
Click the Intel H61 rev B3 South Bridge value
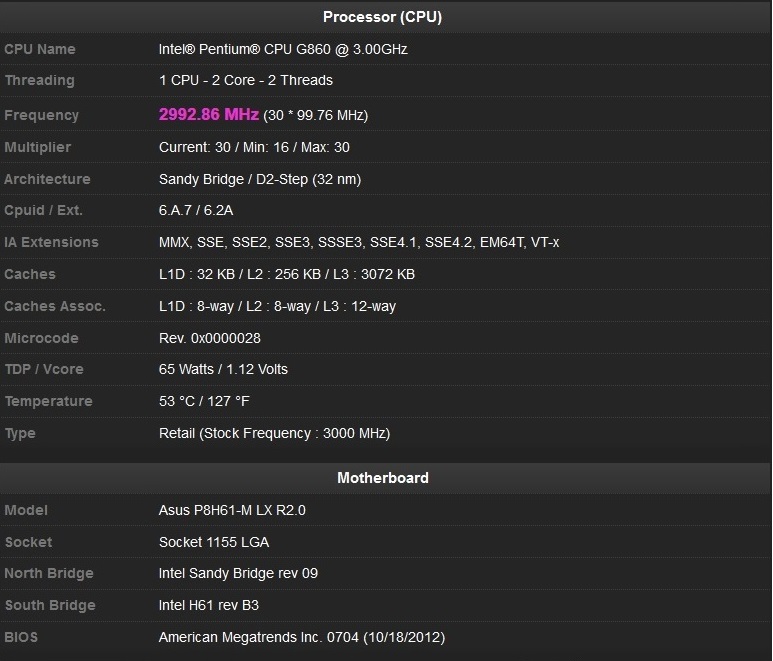(x=209, y=605)
